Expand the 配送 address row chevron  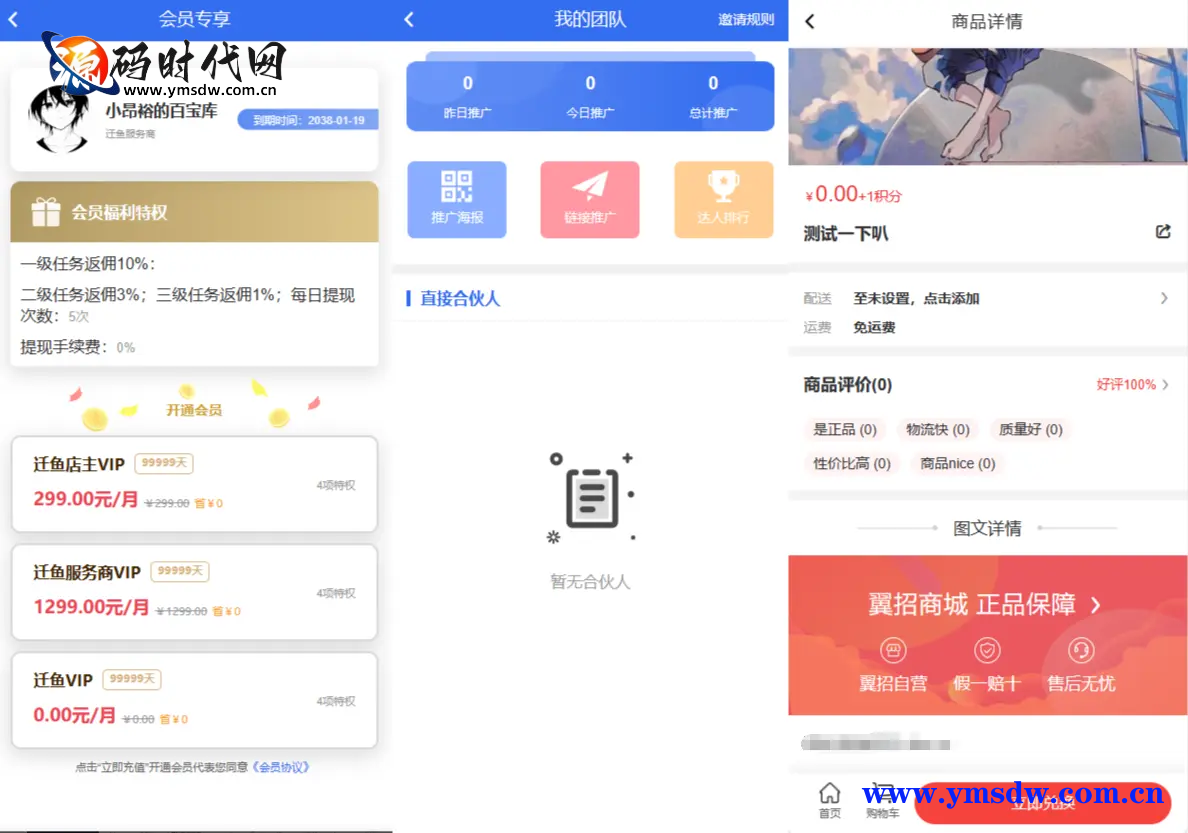tap(1164, 298)
